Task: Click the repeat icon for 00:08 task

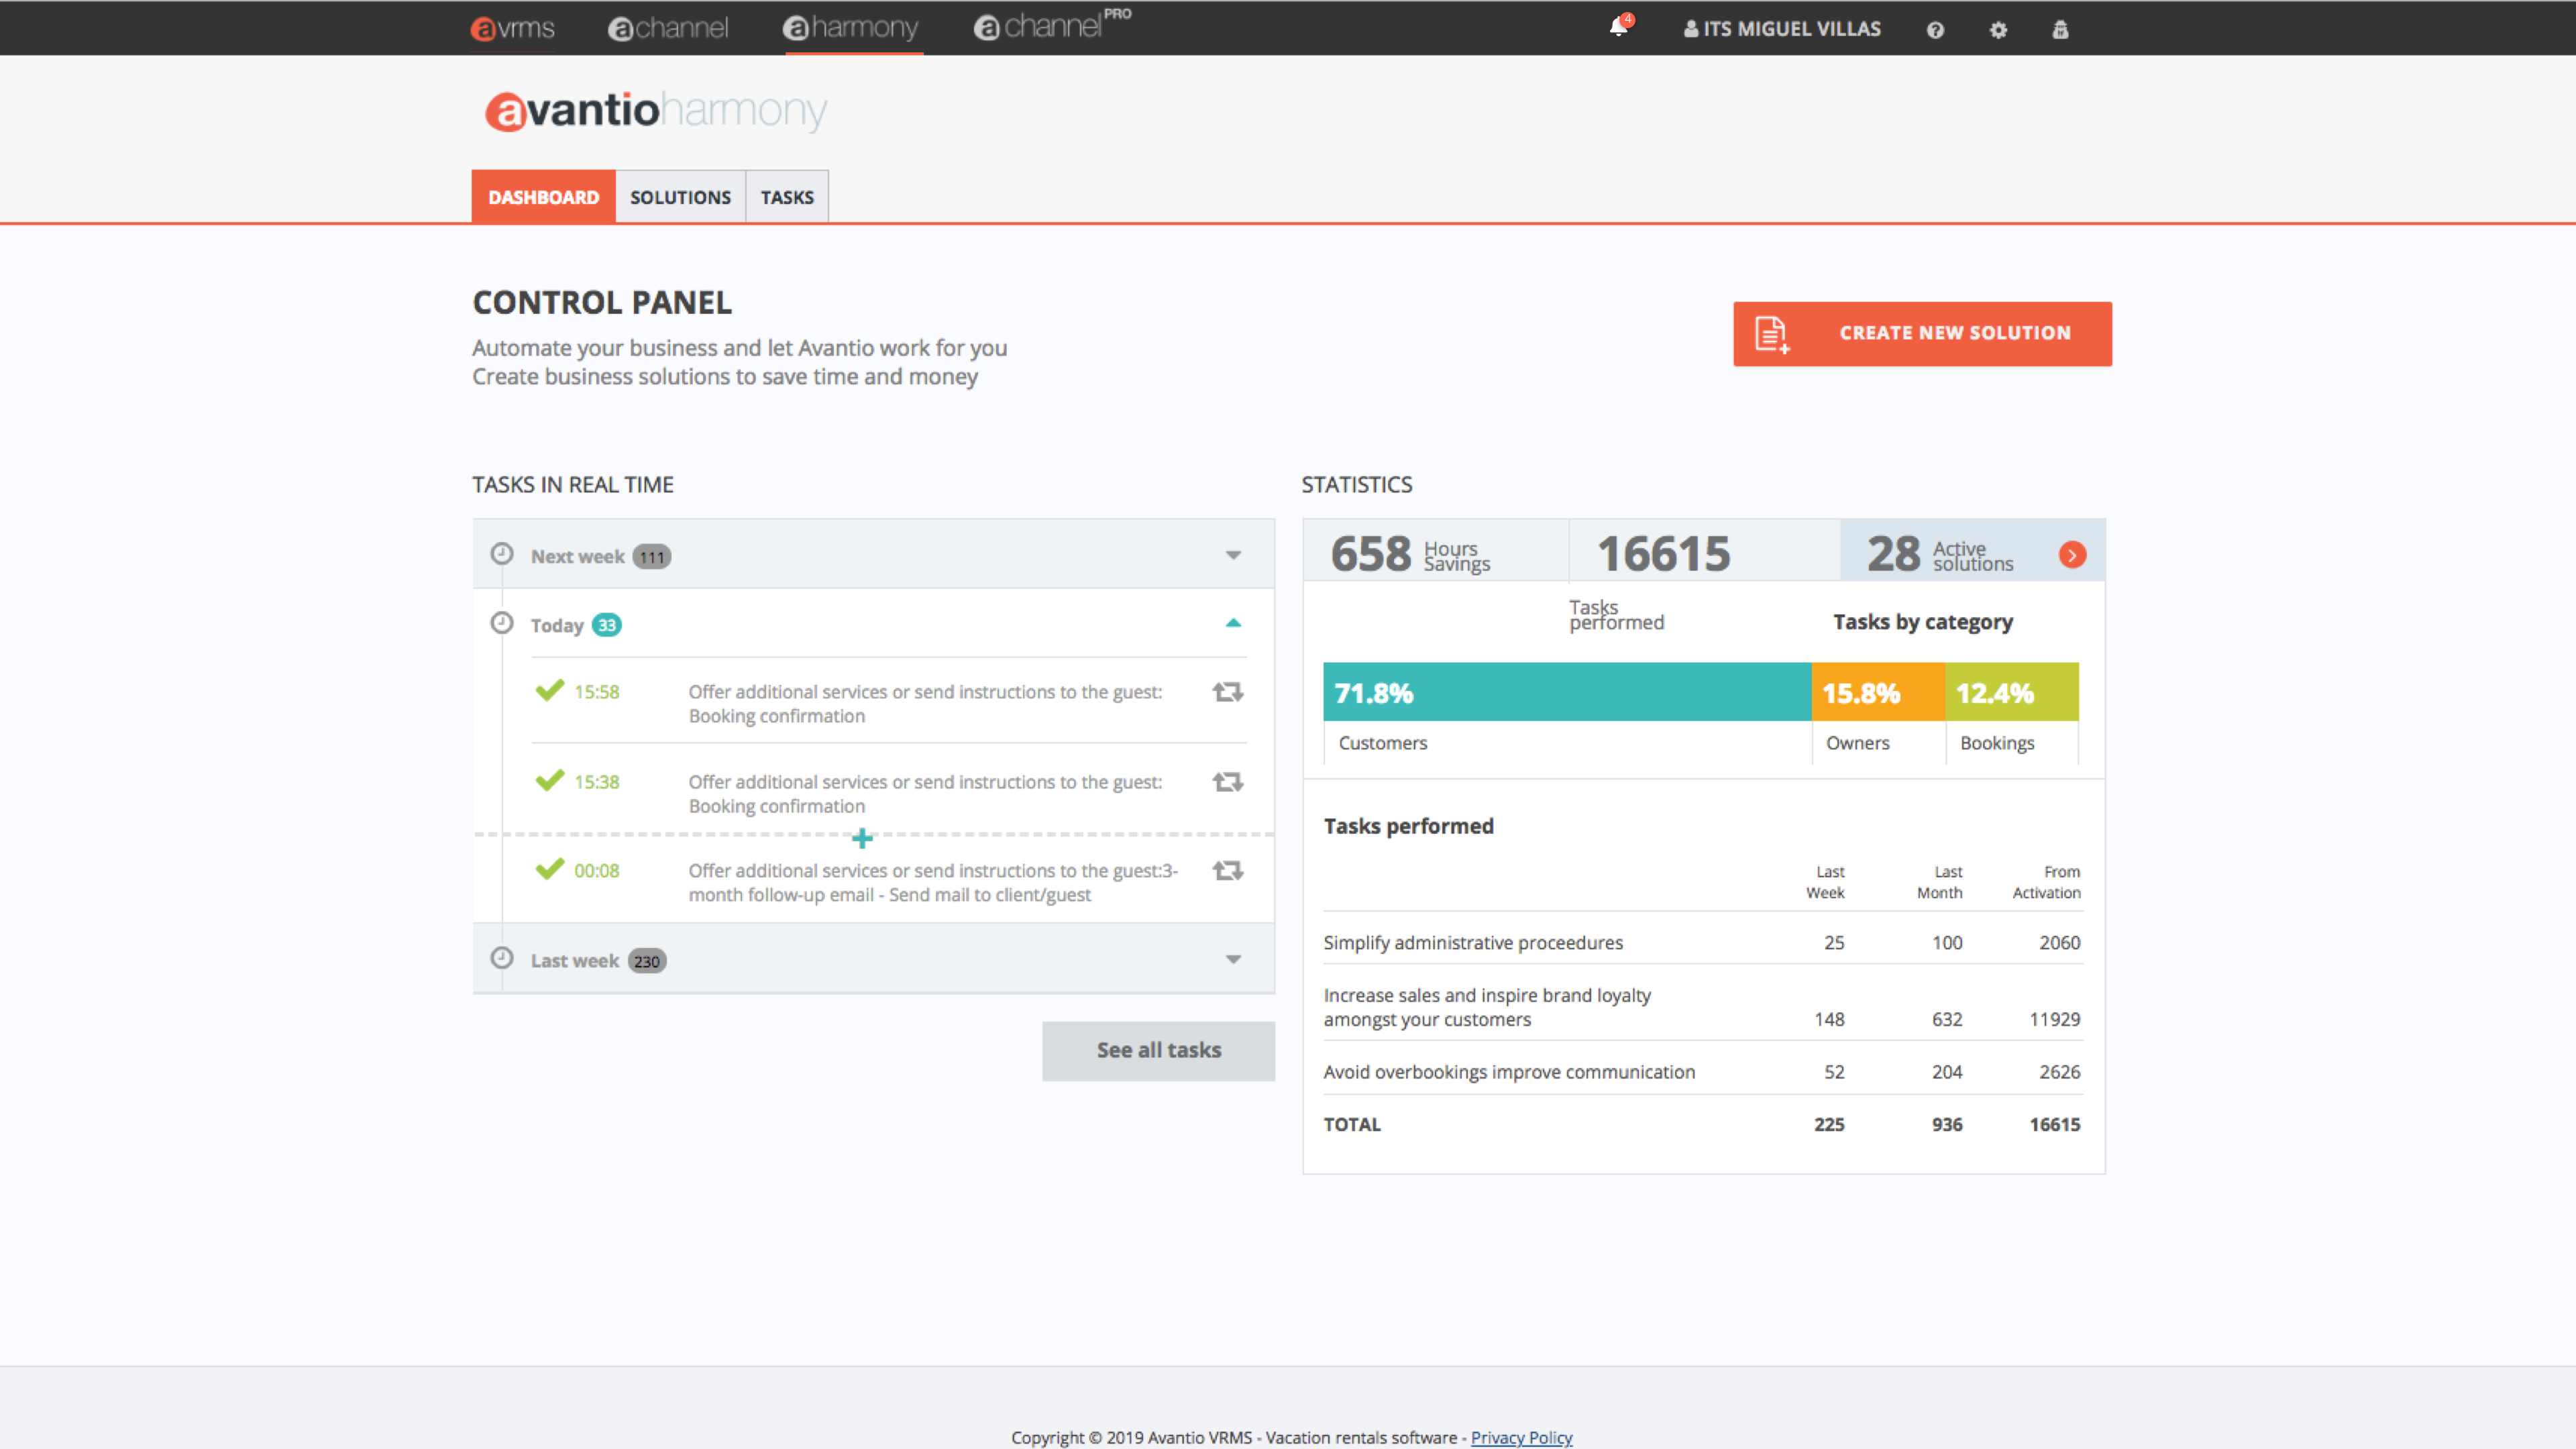Action: tap(1228, 871)
